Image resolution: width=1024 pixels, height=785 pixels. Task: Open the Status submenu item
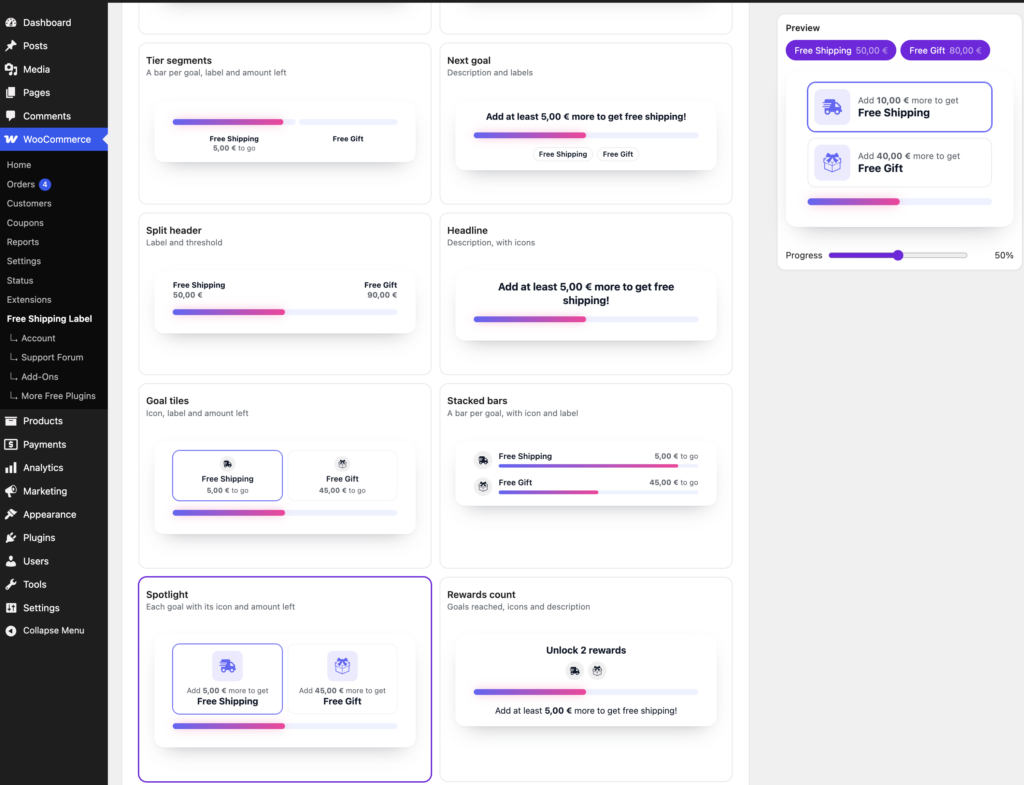coord(20,280)
